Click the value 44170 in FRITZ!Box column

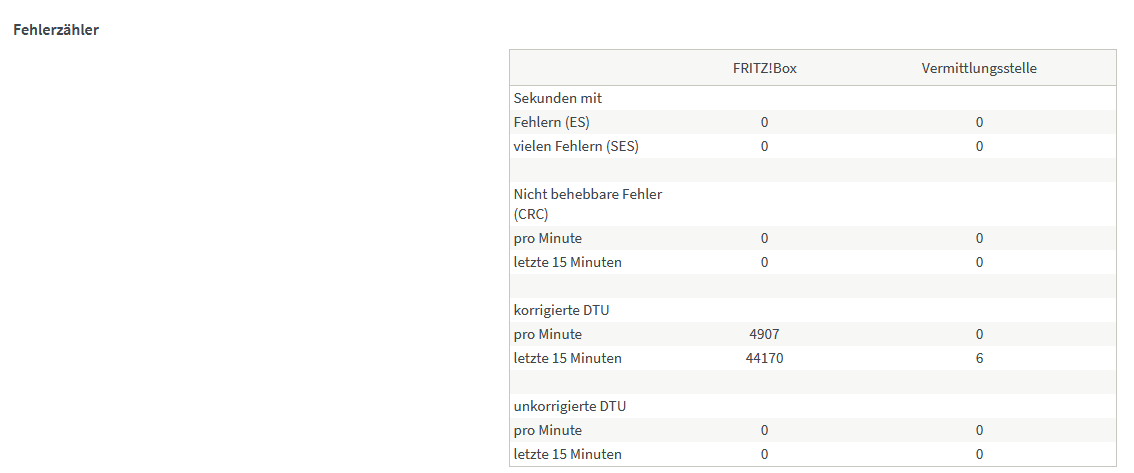pos(764,358)
